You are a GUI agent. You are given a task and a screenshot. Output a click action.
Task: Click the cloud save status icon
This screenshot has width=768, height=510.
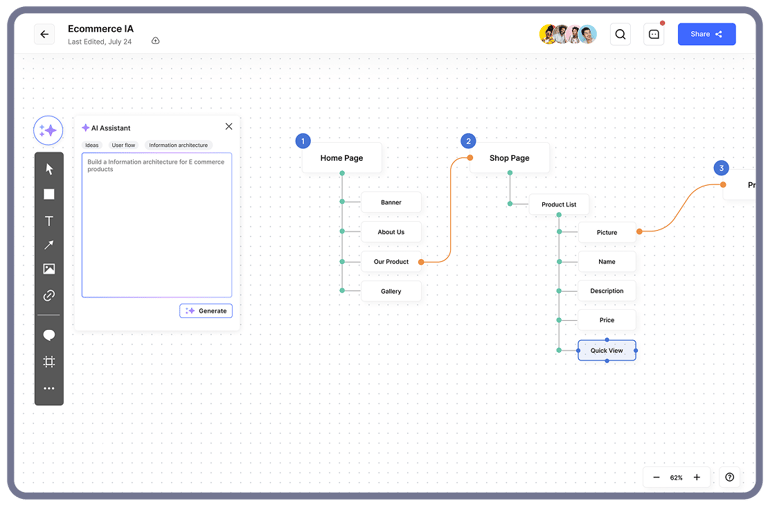tap(155, 41)
